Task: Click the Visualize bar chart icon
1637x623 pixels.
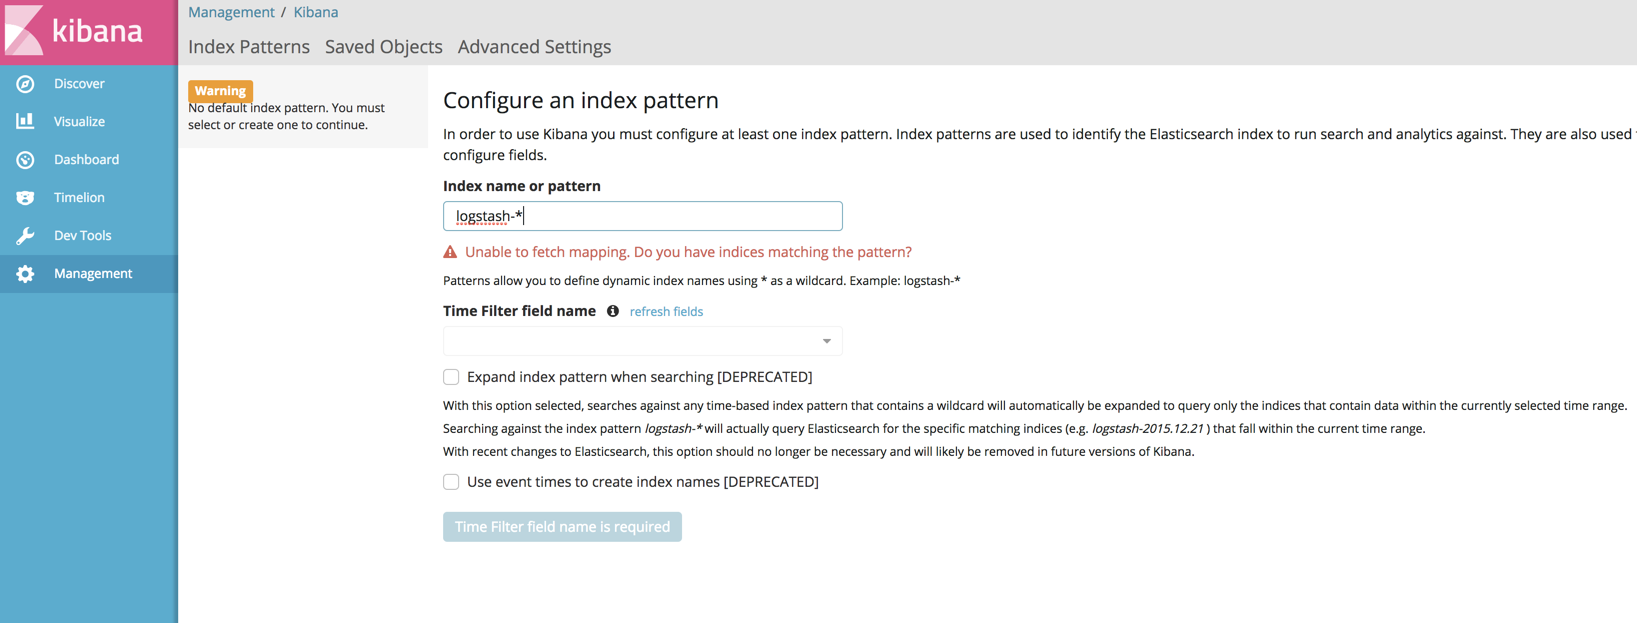Action: (25, 121)
